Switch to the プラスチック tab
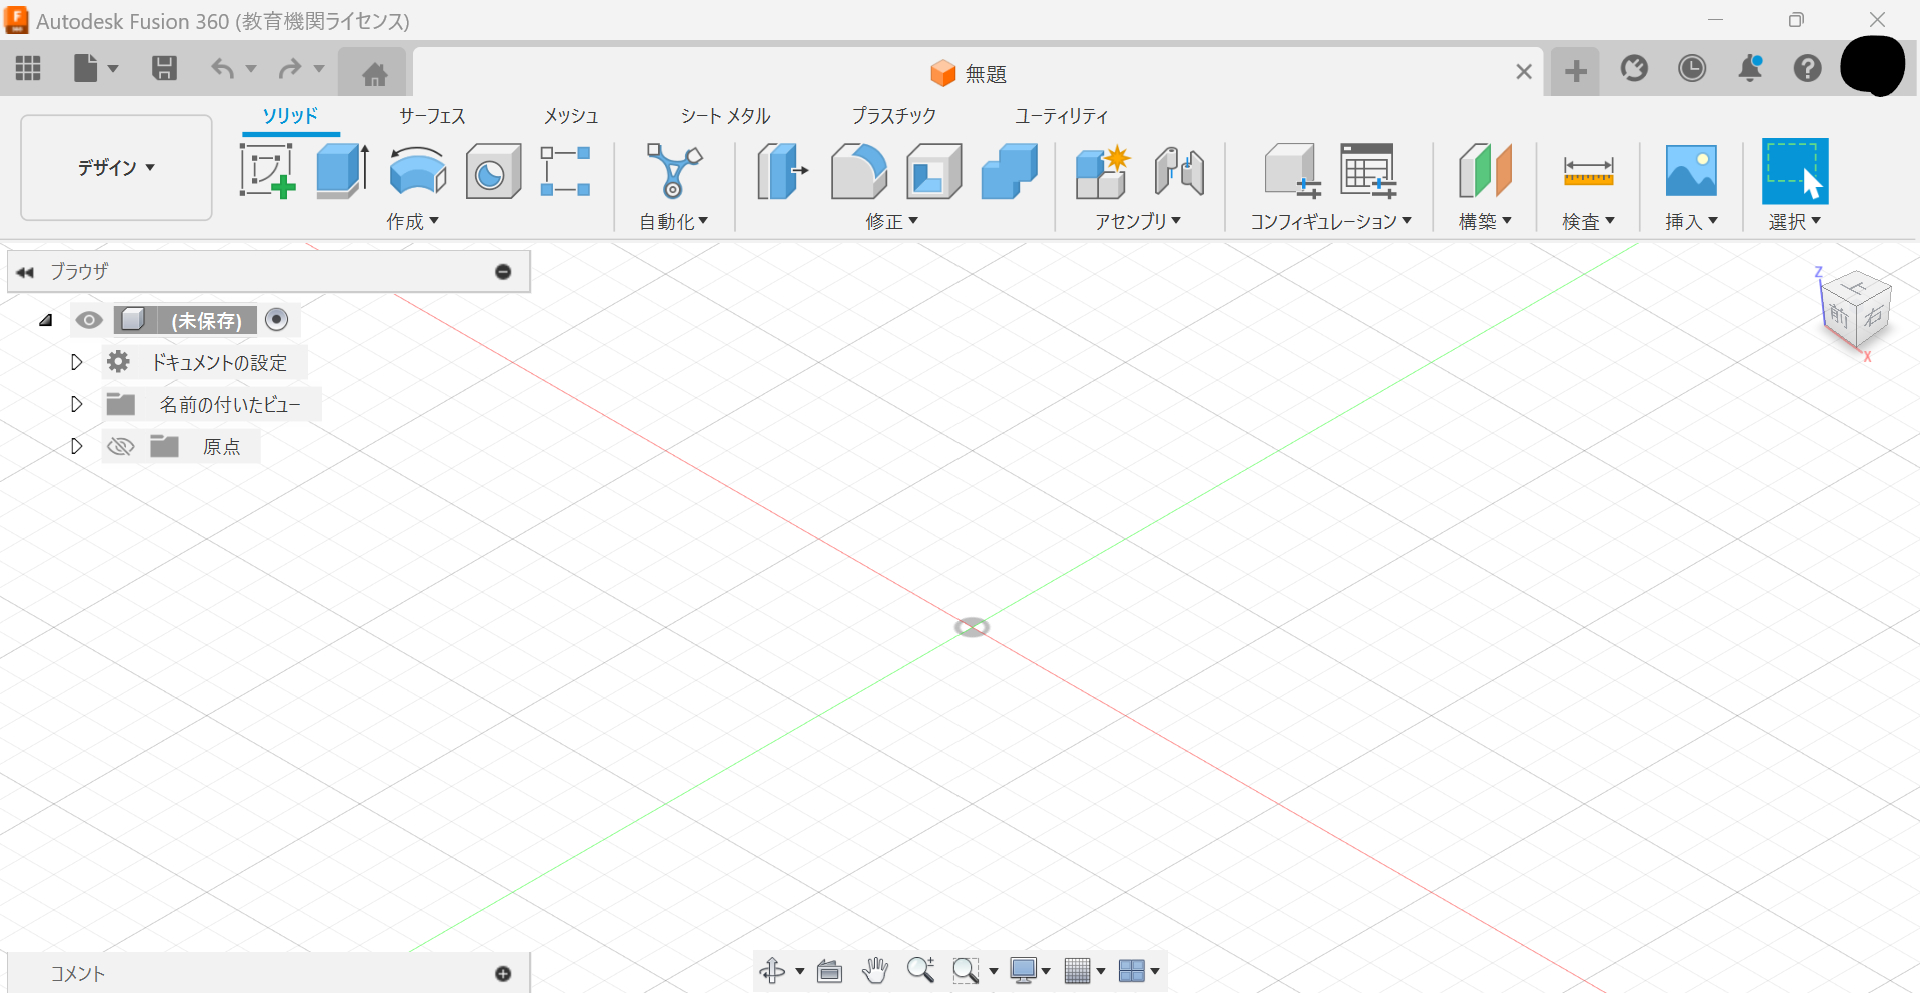 point(893,116)
